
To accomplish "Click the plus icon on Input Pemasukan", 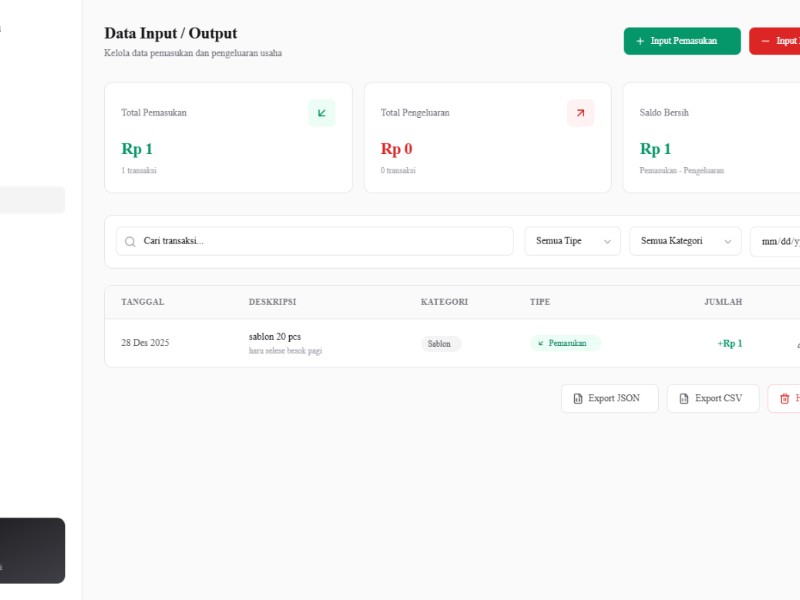I will tap(640, 41).
